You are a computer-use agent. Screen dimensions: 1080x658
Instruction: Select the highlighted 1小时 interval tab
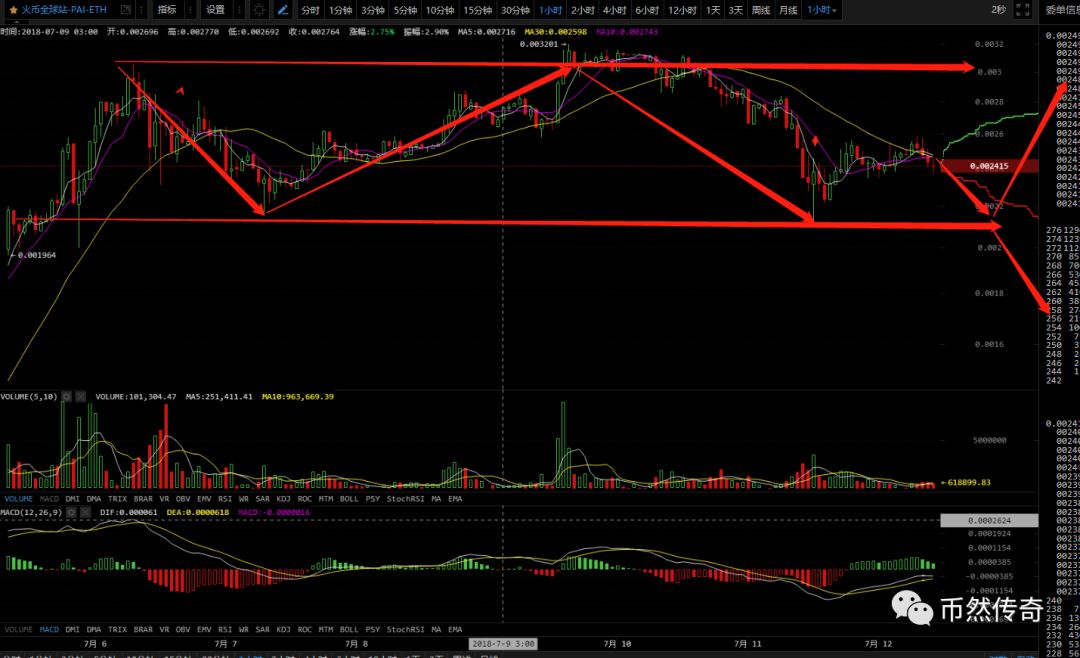[x=550, y=10]
